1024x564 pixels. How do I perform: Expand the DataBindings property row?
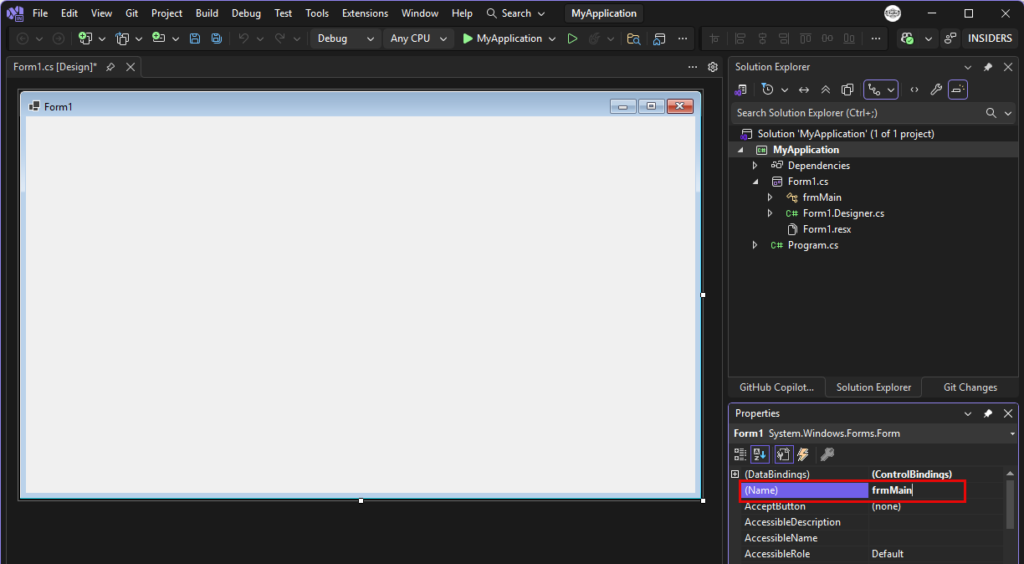click(x=735, y=475)
